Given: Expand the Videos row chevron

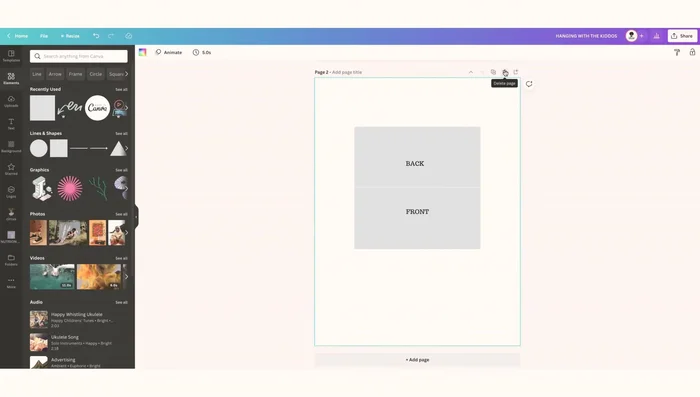Looking at the screenshot, I should [x=126, y=276].
